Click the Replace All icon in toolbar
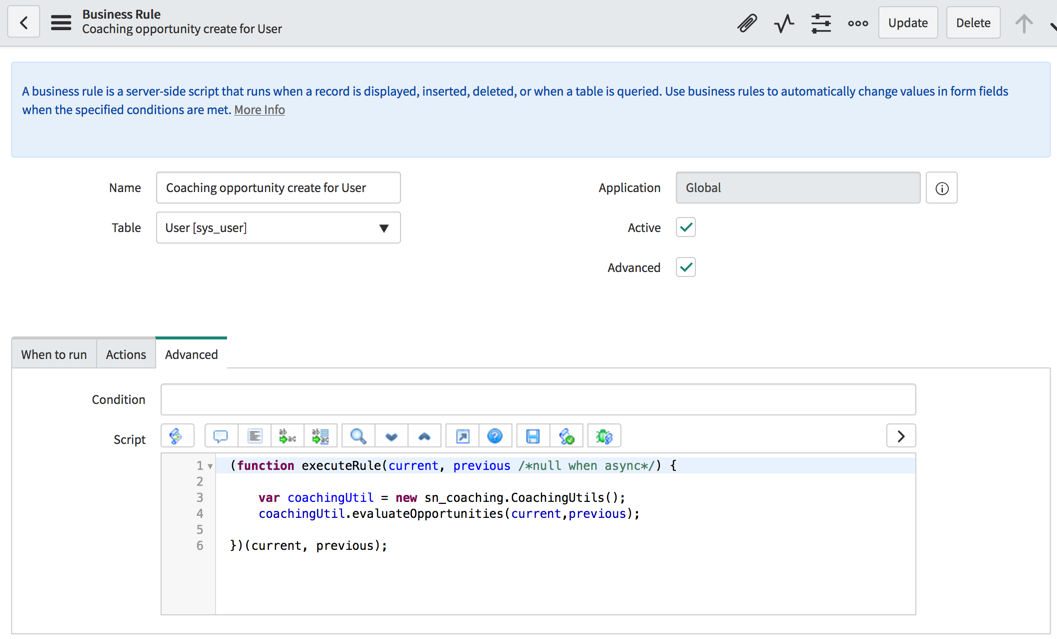Image resolution: width=1057 pixels, height=639 pixels. [x=320, y=436]
